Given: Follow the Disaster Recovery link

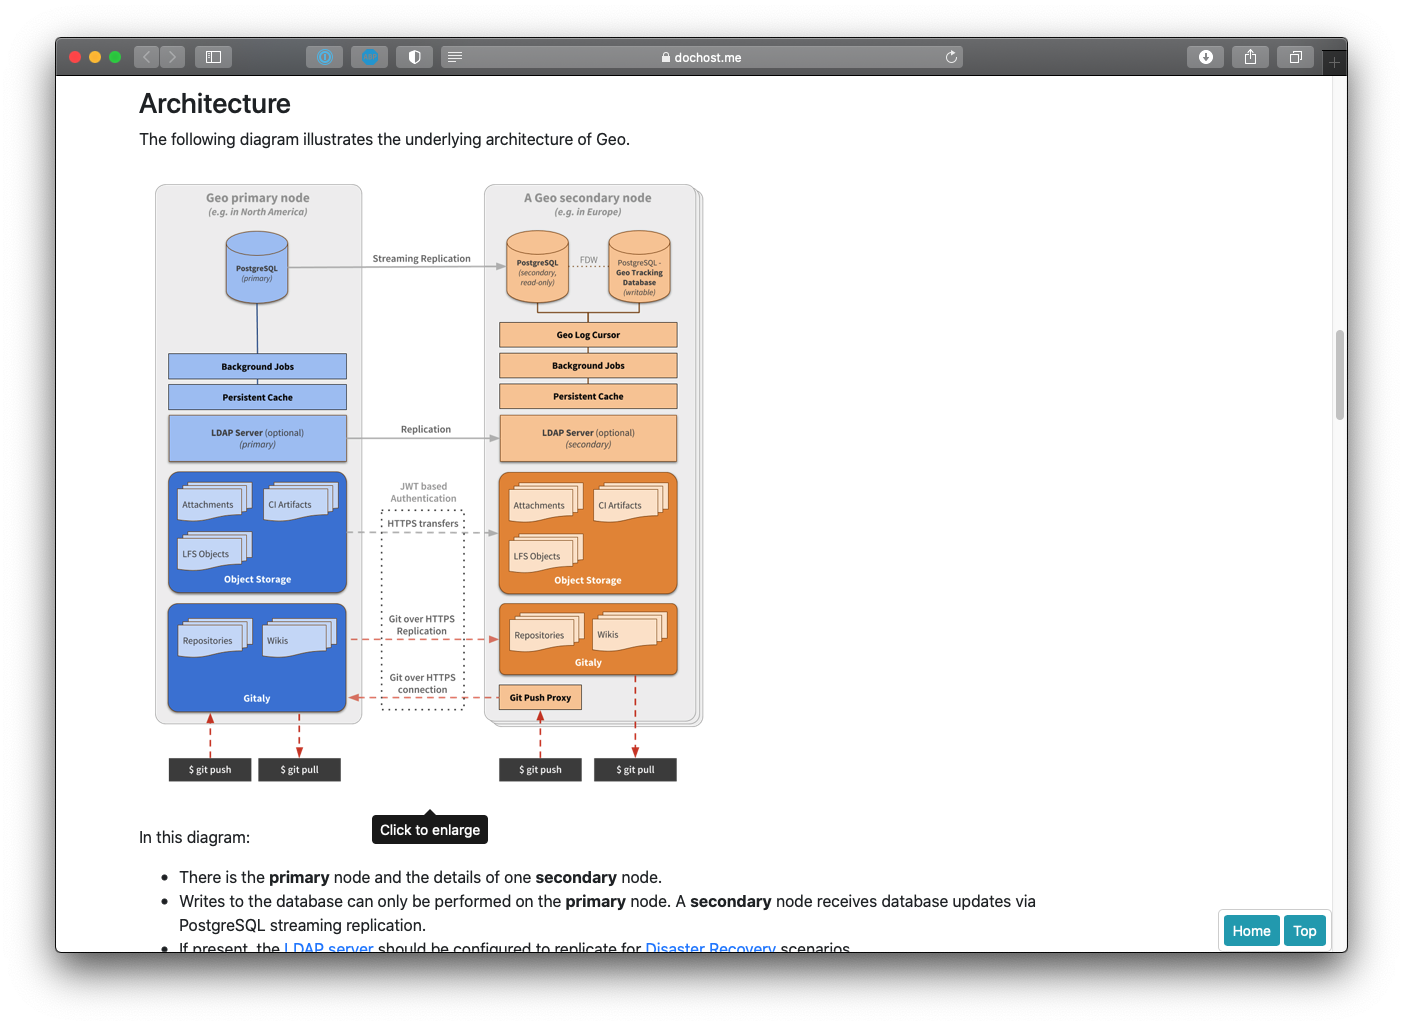Looking at the screenshot, I should pos(710,947).
